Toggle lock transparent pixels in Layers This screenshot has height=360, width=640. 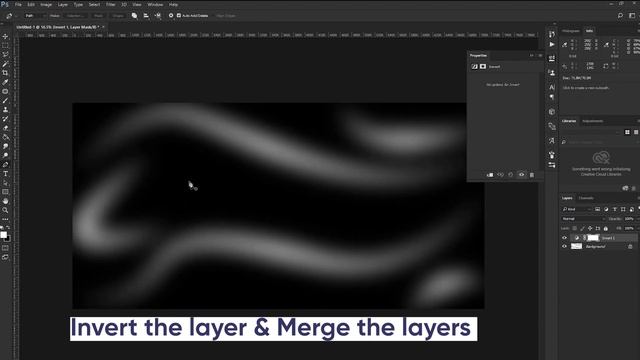click(575, 228)
